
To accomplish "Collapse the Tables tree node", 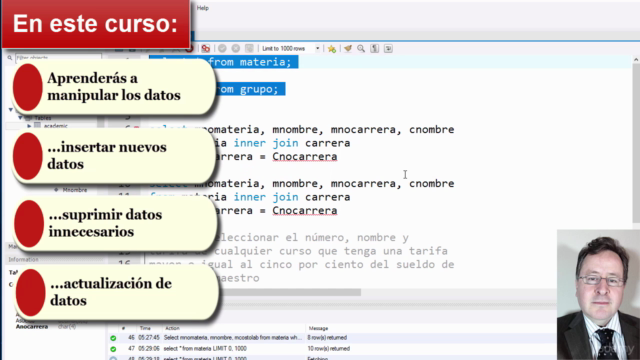I will pos(20,118).
